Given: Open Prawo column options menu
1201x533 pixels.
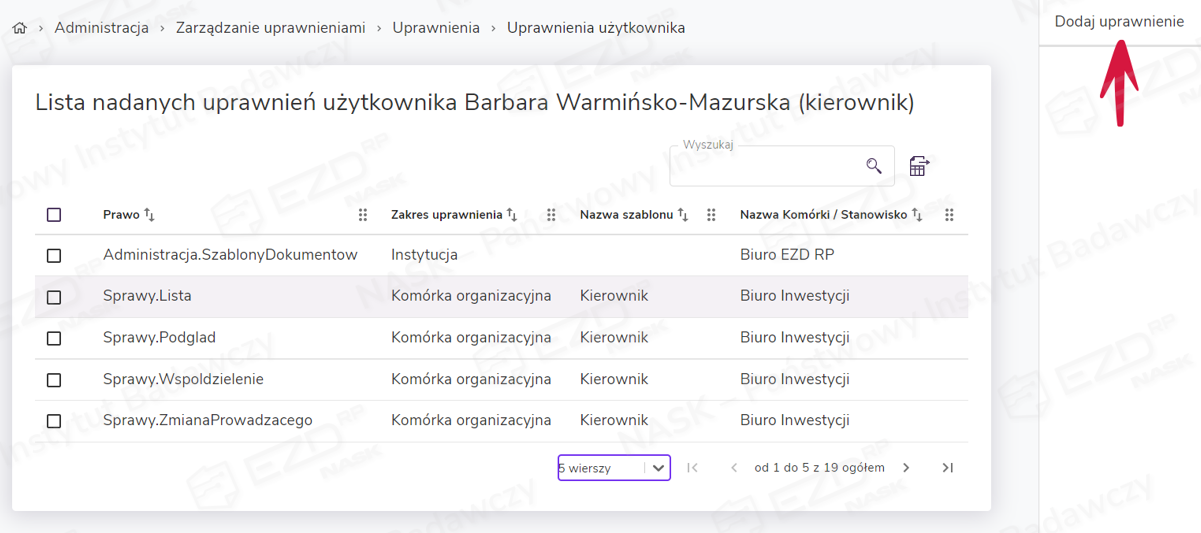Looking at the screenshot, I should tap(363, 215).
